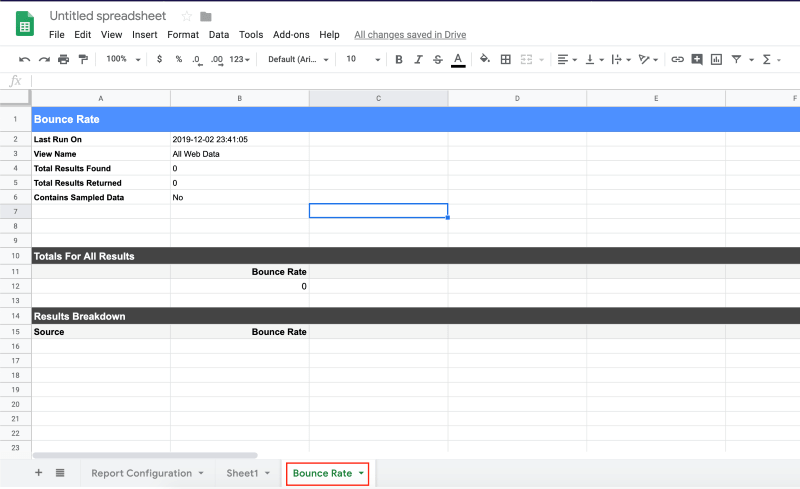Select row 7 header
The width and height of the screenshot is (800, 489).
coord(15,211)
